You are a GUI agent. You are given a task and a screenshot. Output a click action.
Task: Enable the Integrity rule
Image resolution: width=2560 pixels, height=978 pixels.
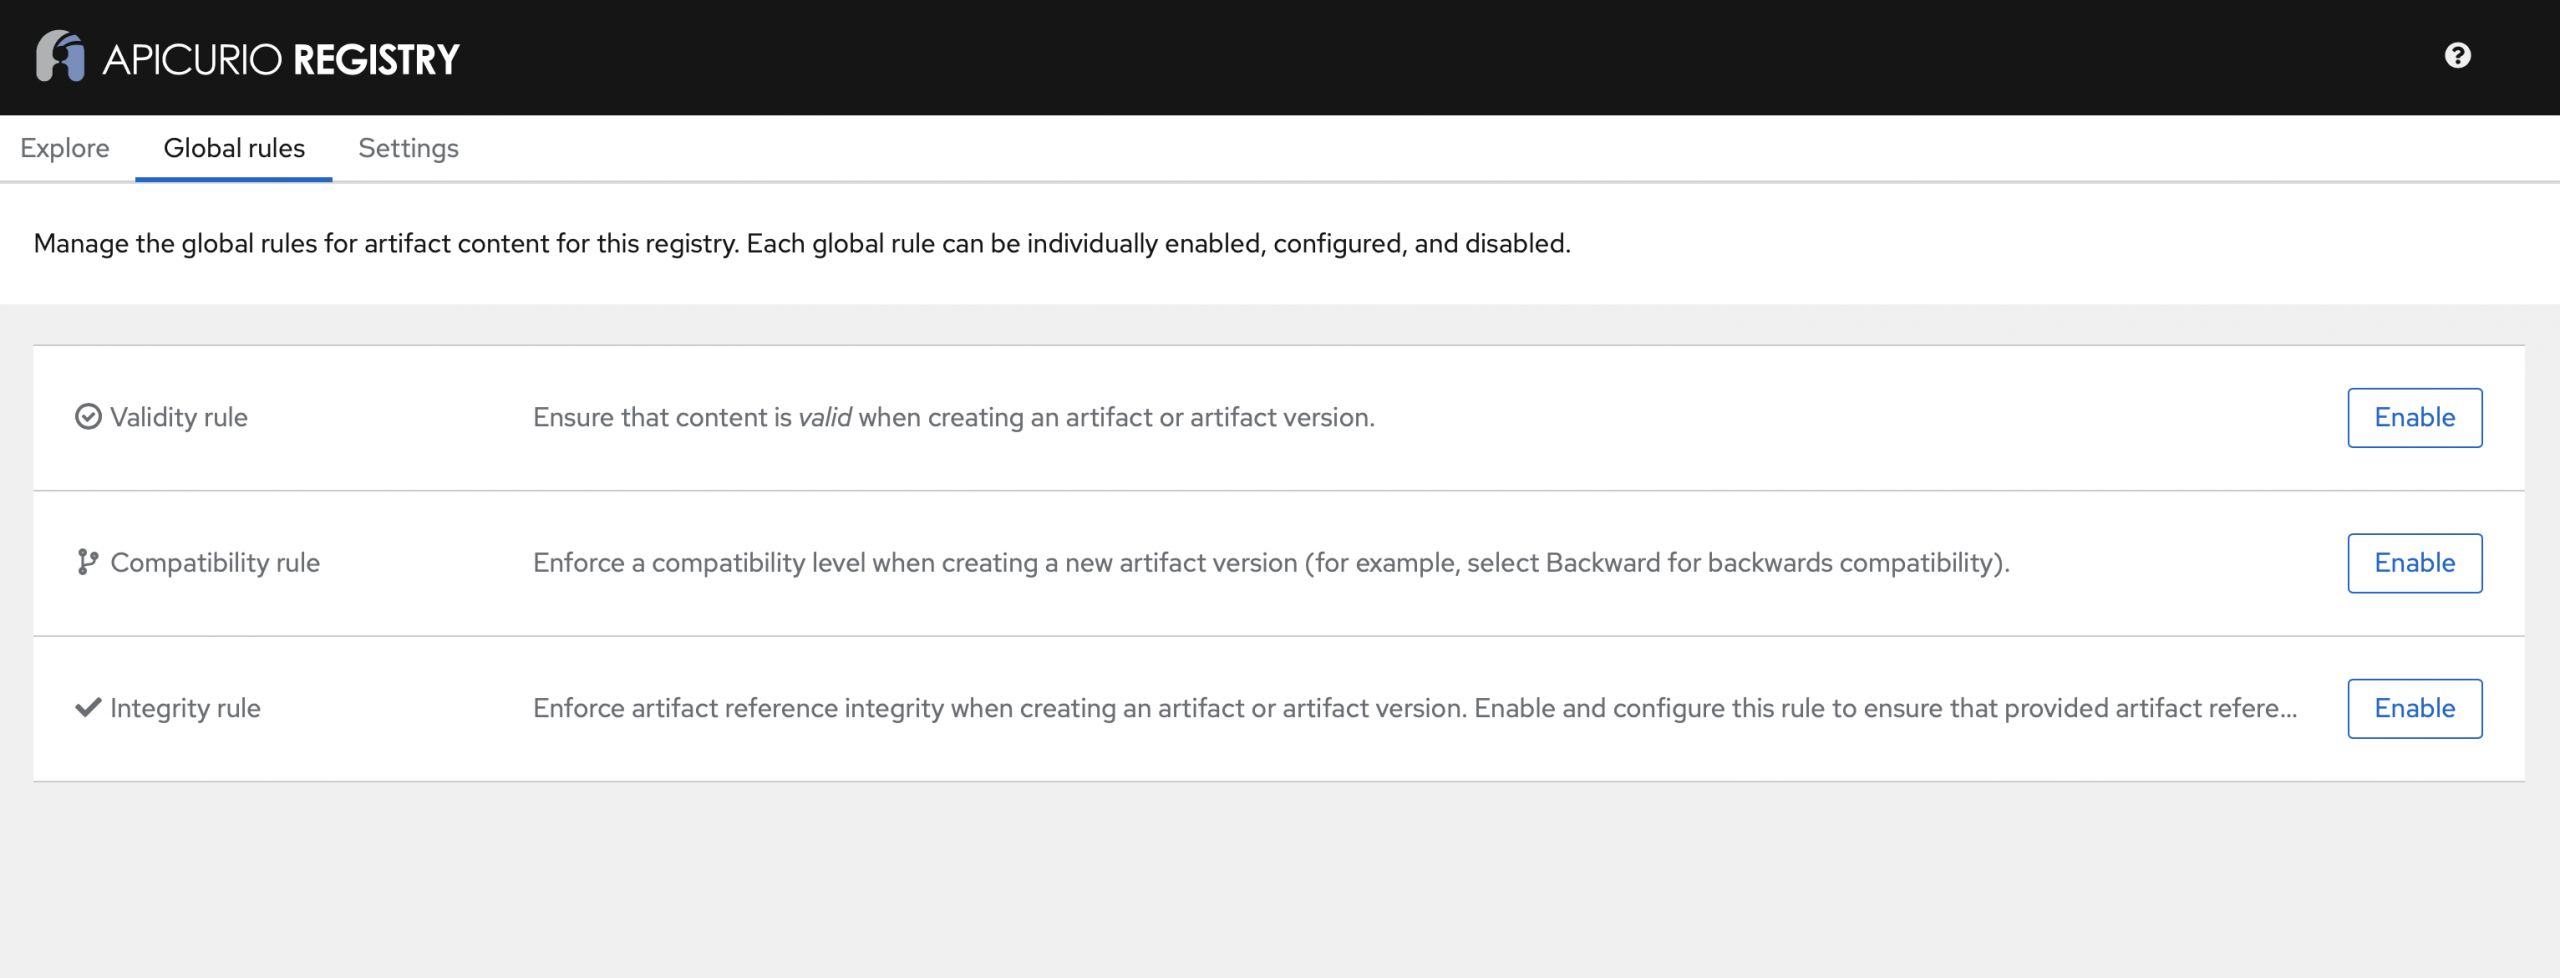pos(2414,708)
